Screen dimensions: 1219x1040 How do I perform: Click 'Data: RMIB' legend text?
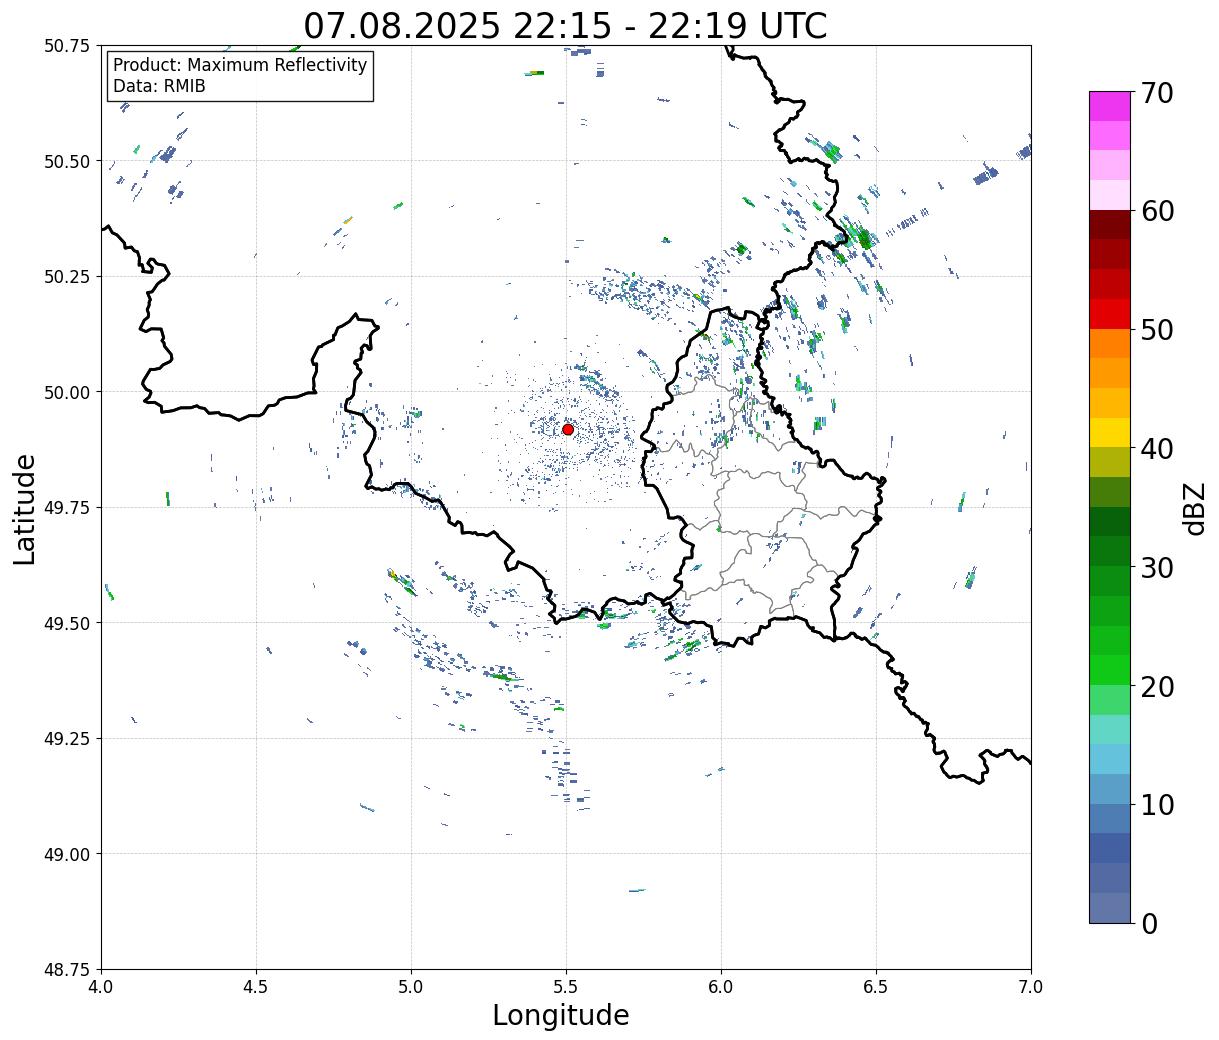[x=159, y=86]
